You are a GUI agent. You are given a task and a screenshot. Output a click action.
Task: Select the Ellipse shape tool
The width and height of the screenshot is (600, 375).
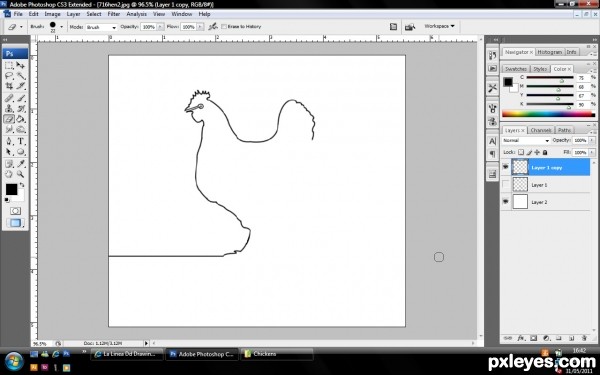[21, 152]
